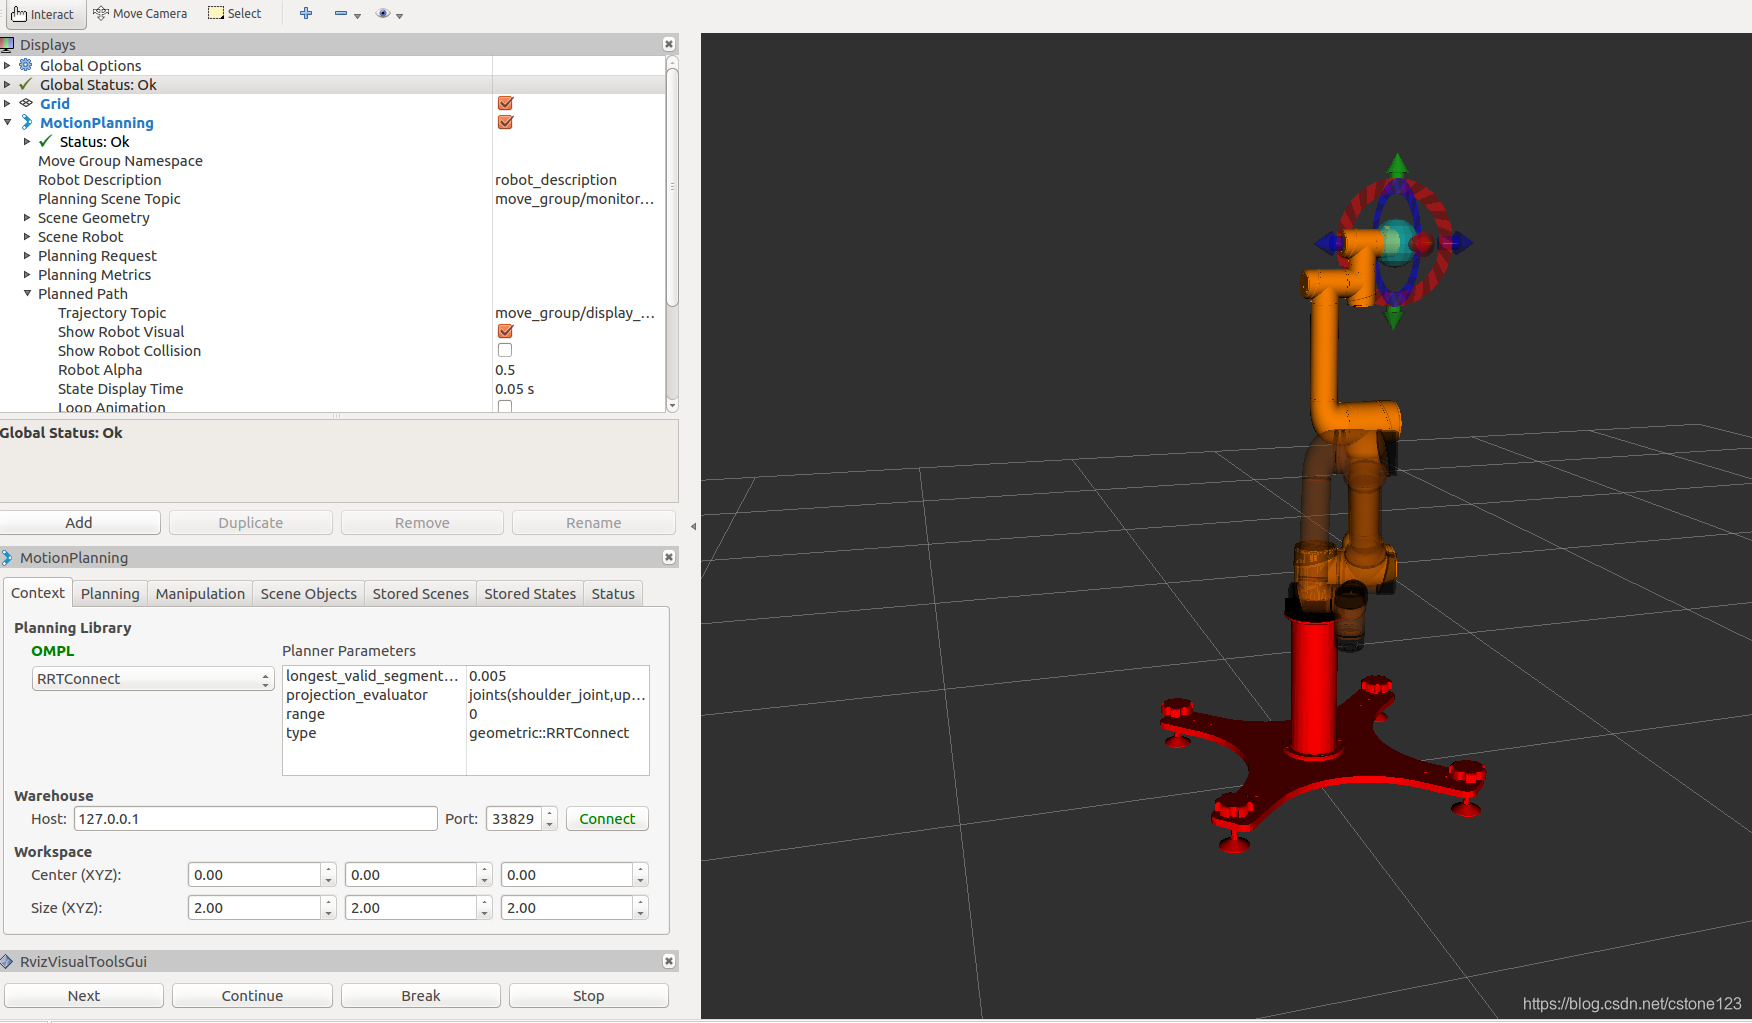Click the Status: Ok checkmark icon
Screen dimensions: 1752x1023
click(45, 141)
